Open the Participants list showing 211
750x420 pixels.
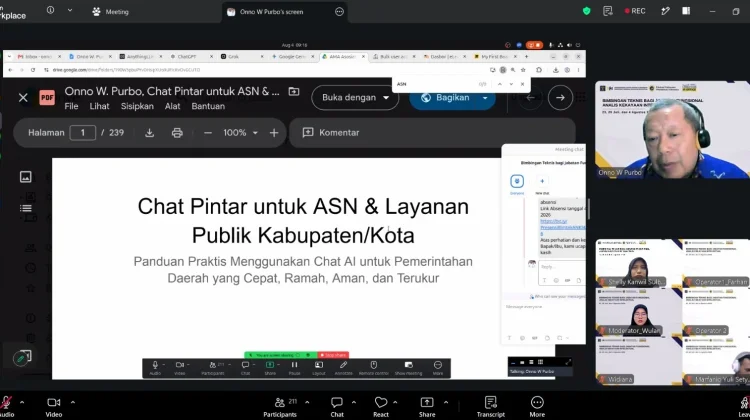(280, 406)
